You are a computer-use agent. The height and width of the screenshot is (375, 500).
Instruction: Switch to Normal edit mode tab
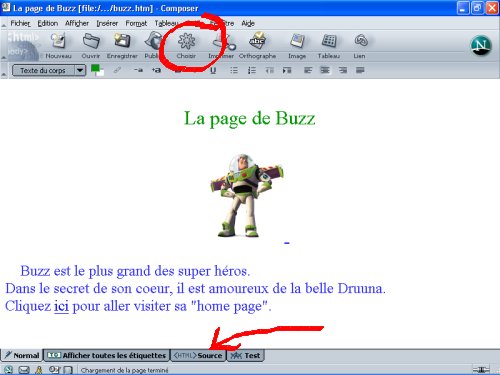point(22,355)
